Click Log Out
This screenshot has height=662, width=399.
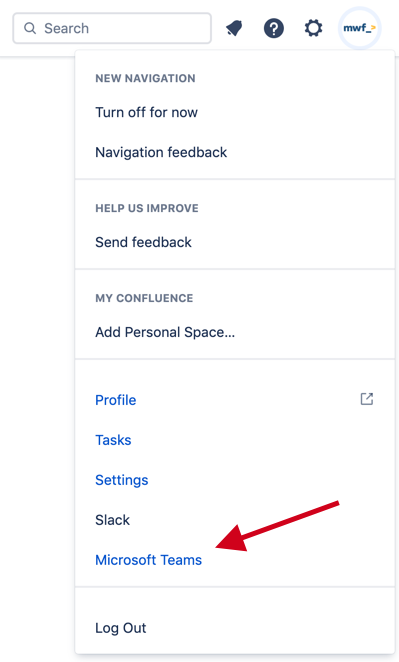[121, 628]
